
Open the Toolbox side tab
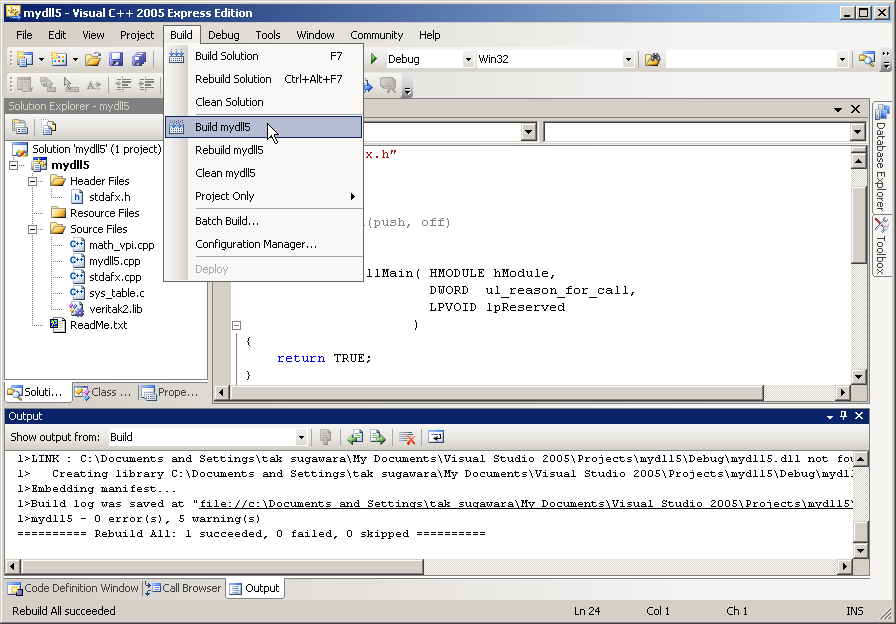tap(882, 246)
